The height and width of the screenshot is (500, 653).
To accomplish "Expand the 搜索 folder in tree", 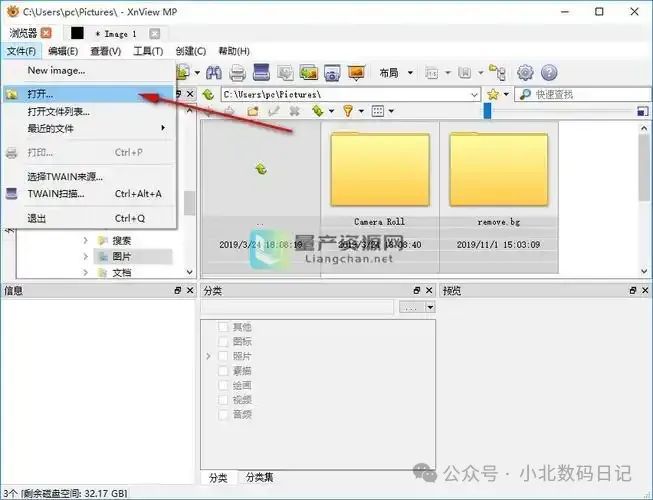I will tap(86, 241).
